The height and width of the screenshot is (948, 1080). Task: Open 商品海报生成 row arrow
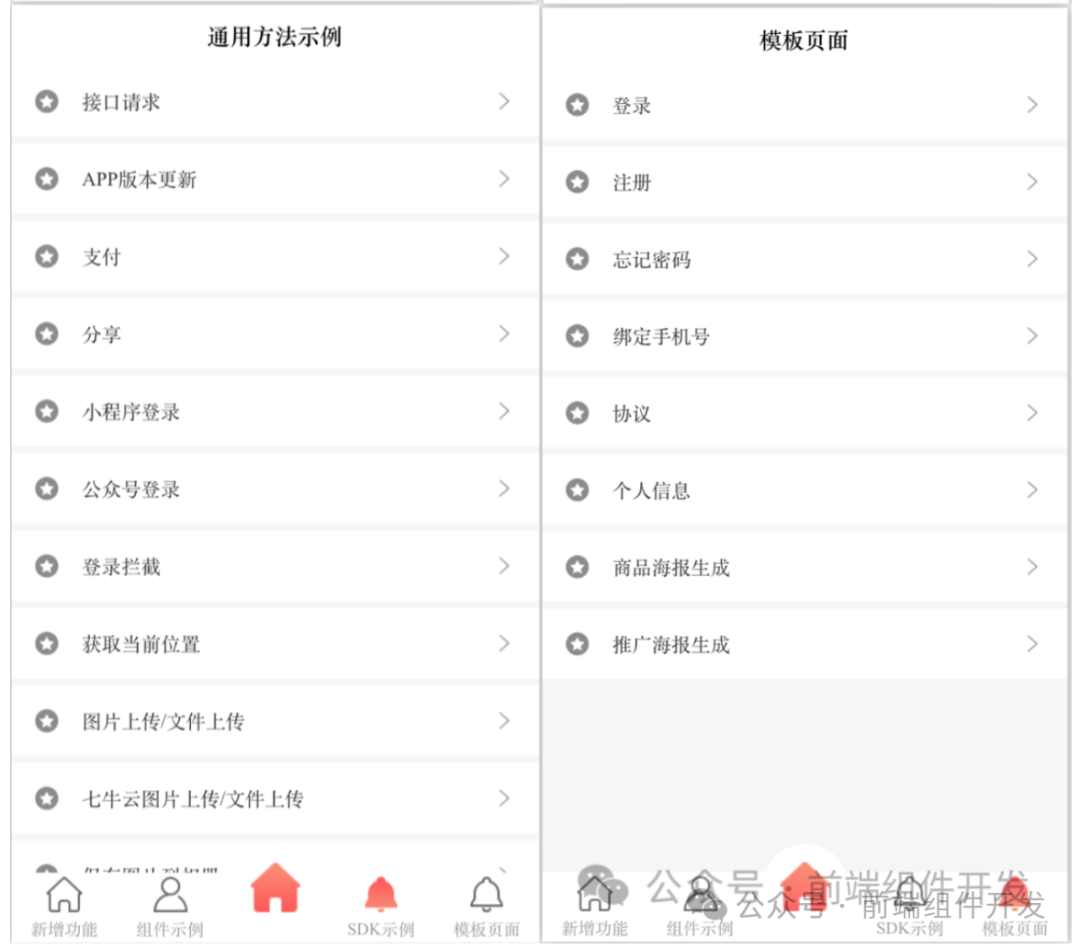pyautogui.click(x=1032, y=567)
